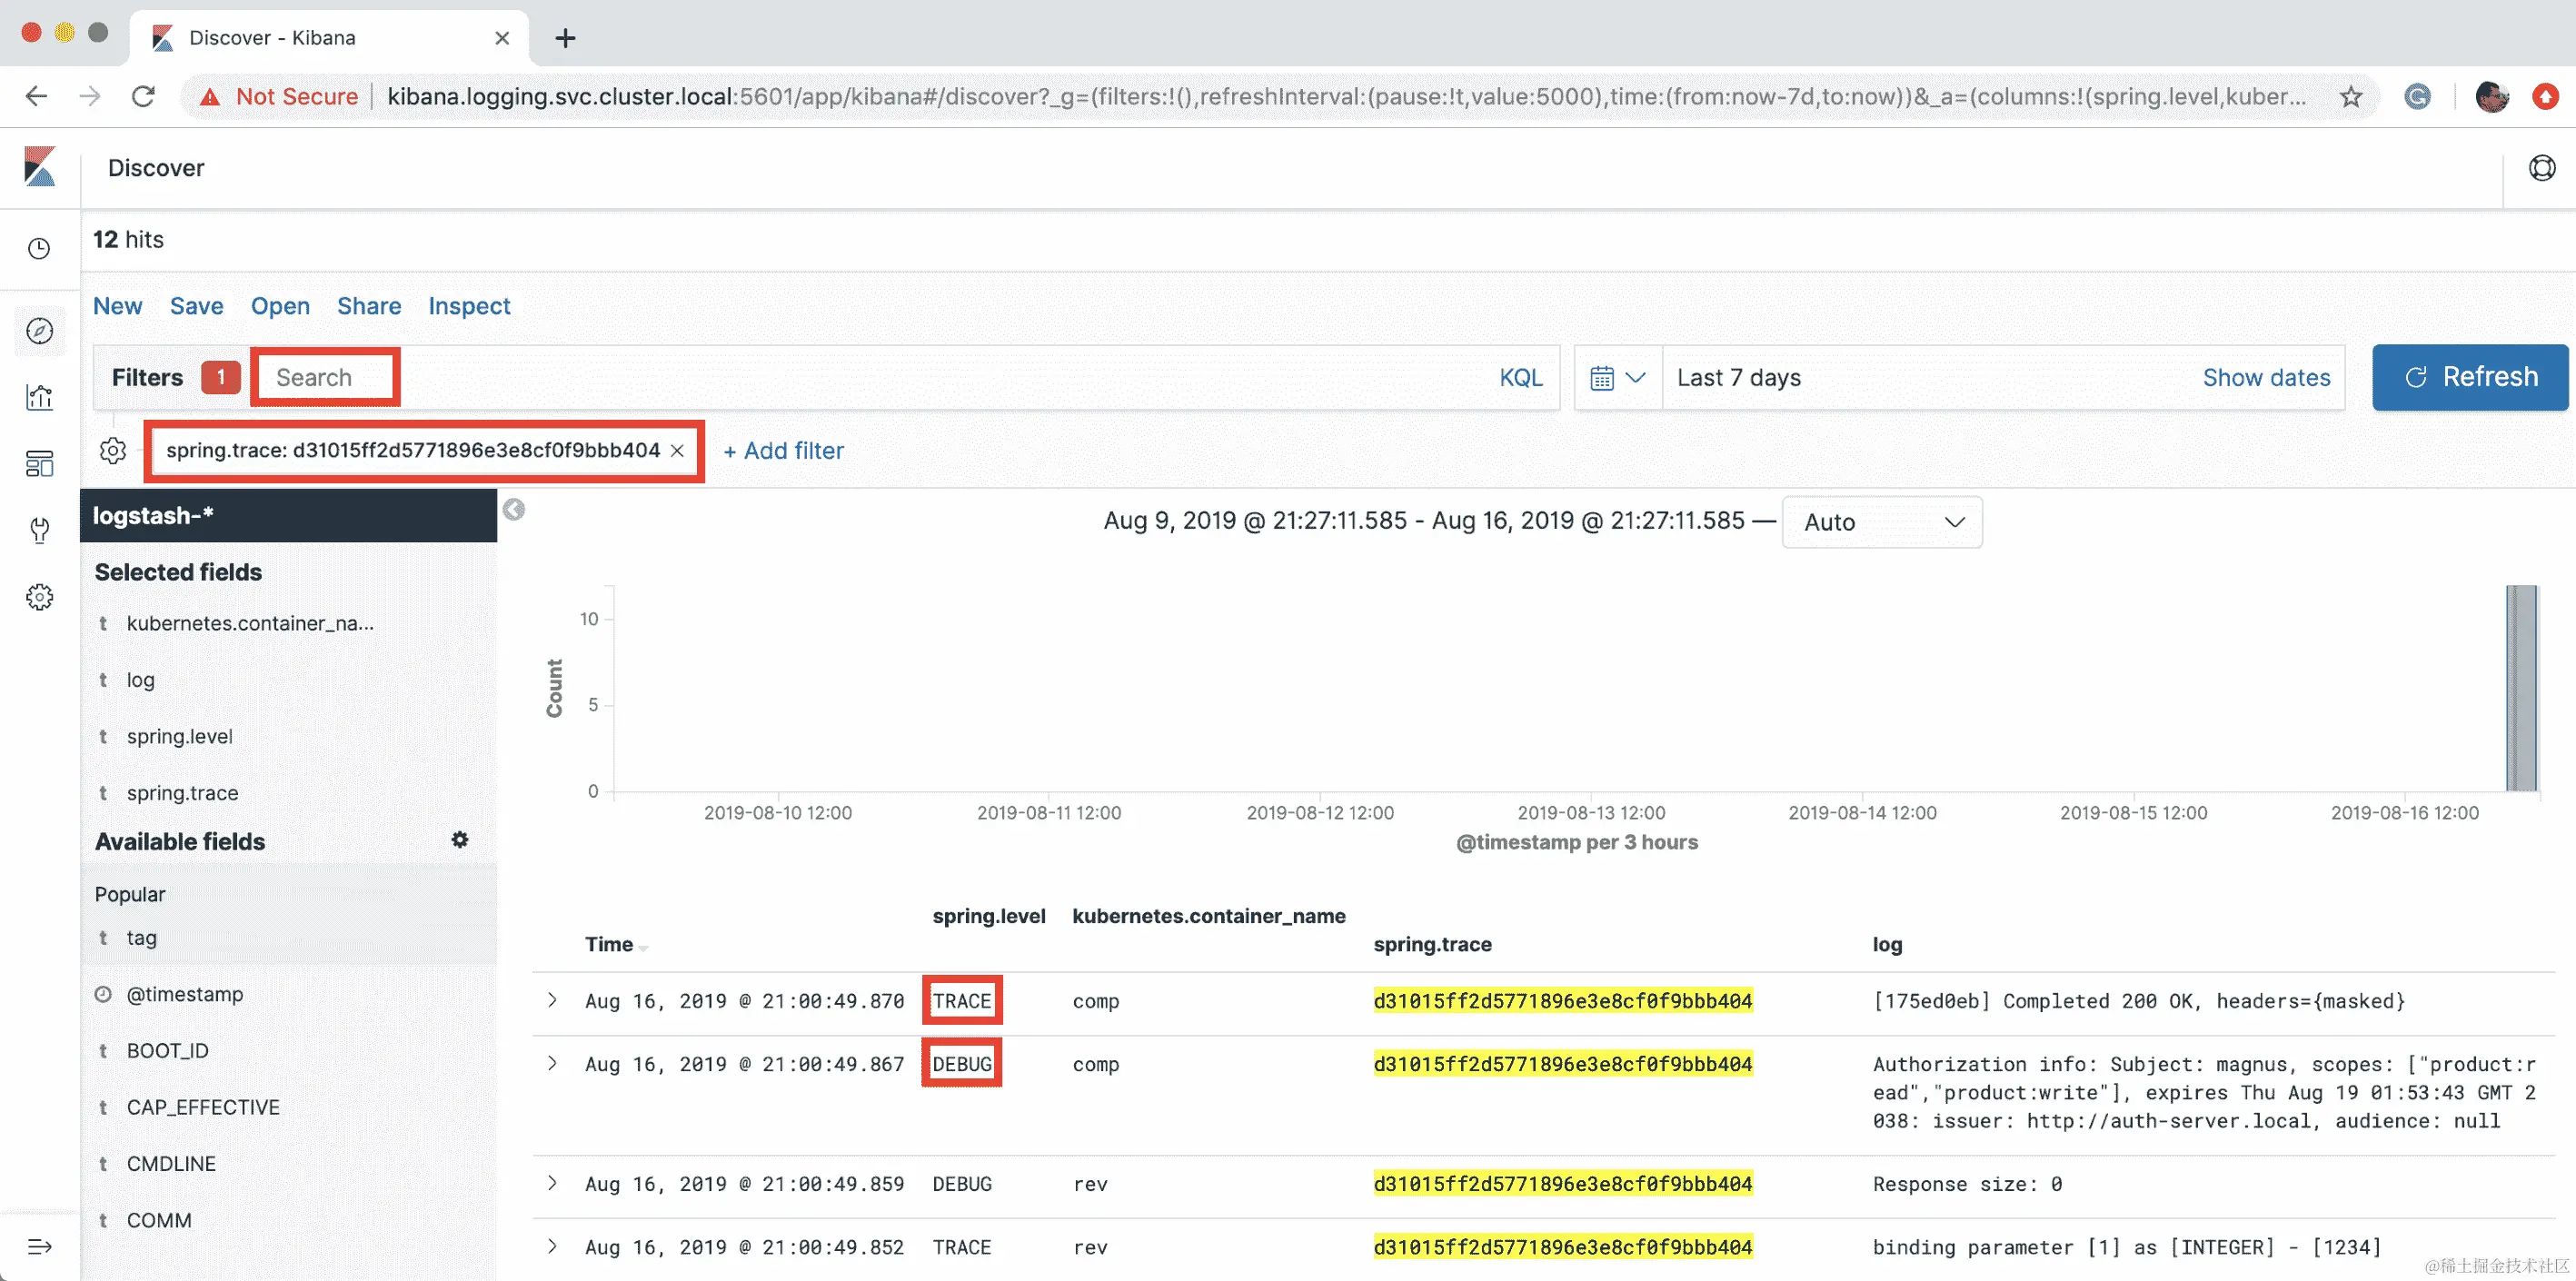Click the Share menu item
Viewport: 2576px width, 1281px height.
click(368, 306)
